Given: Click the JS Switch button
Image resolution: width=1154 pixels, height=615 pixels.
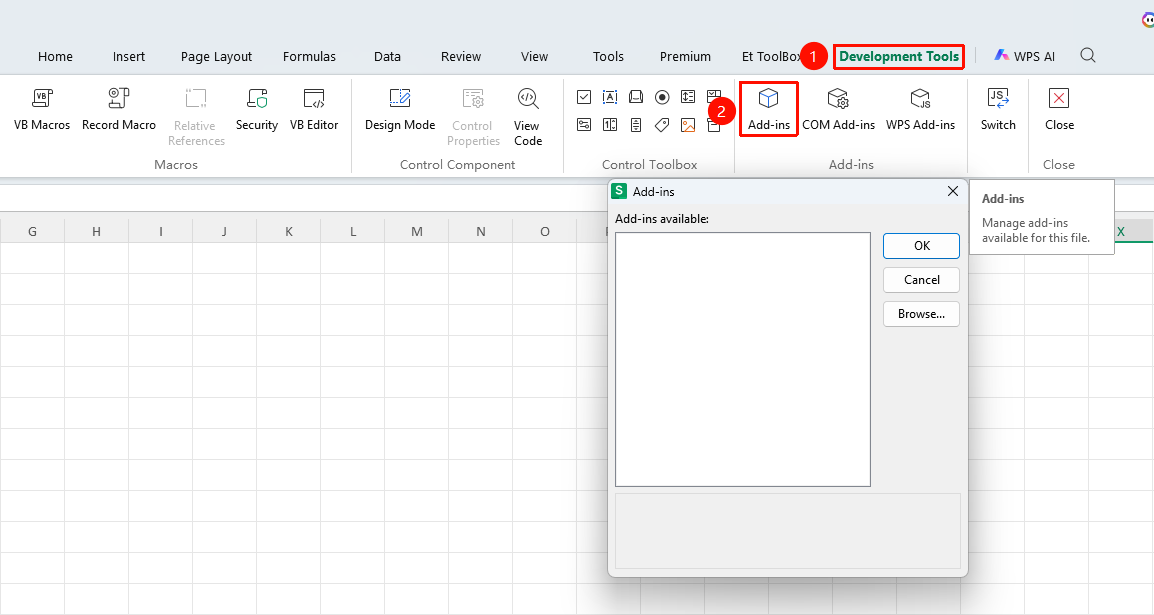Looking at the screenshot, I should pyautogui.click(x=998, y=109).
